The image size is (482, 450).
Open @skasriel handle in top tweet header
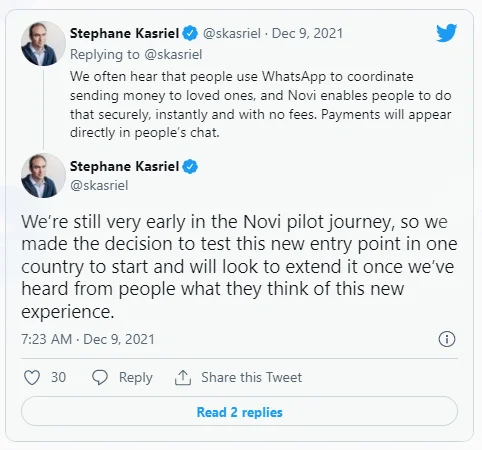pyautogui.click(x=232, y=33)
